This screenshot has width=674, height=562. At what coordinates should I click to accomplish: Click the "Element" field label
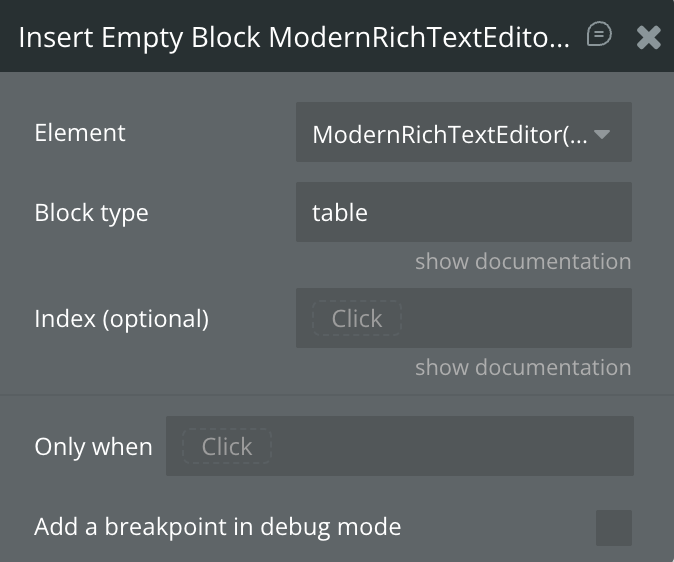coord(80,133)
